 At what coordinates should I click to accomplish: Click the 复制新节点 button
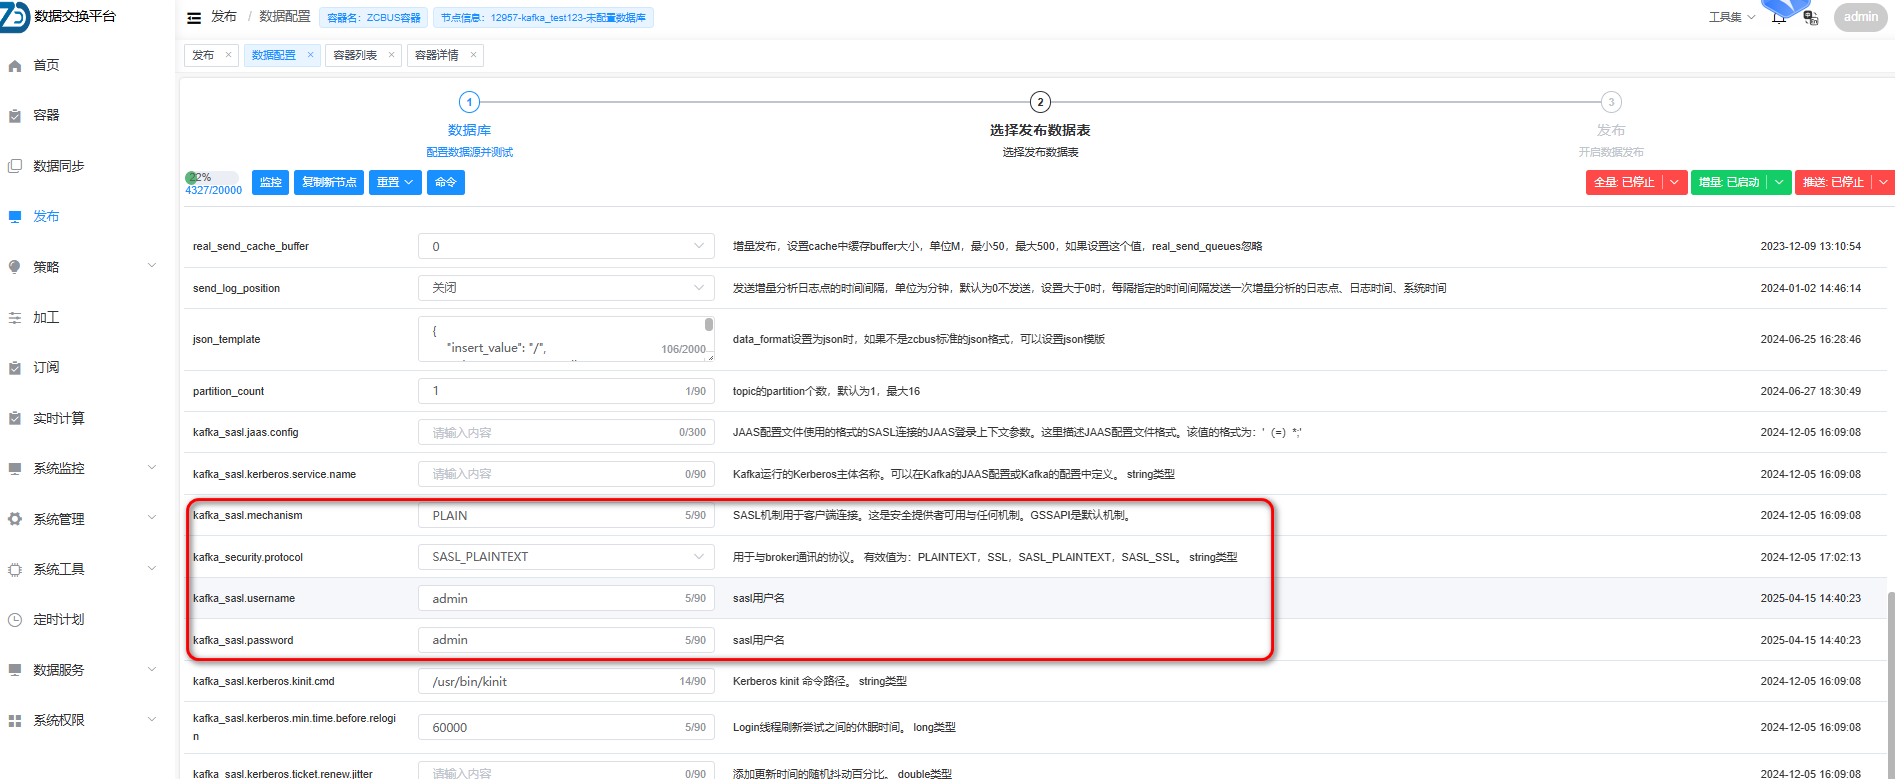(x=329, y=182)
